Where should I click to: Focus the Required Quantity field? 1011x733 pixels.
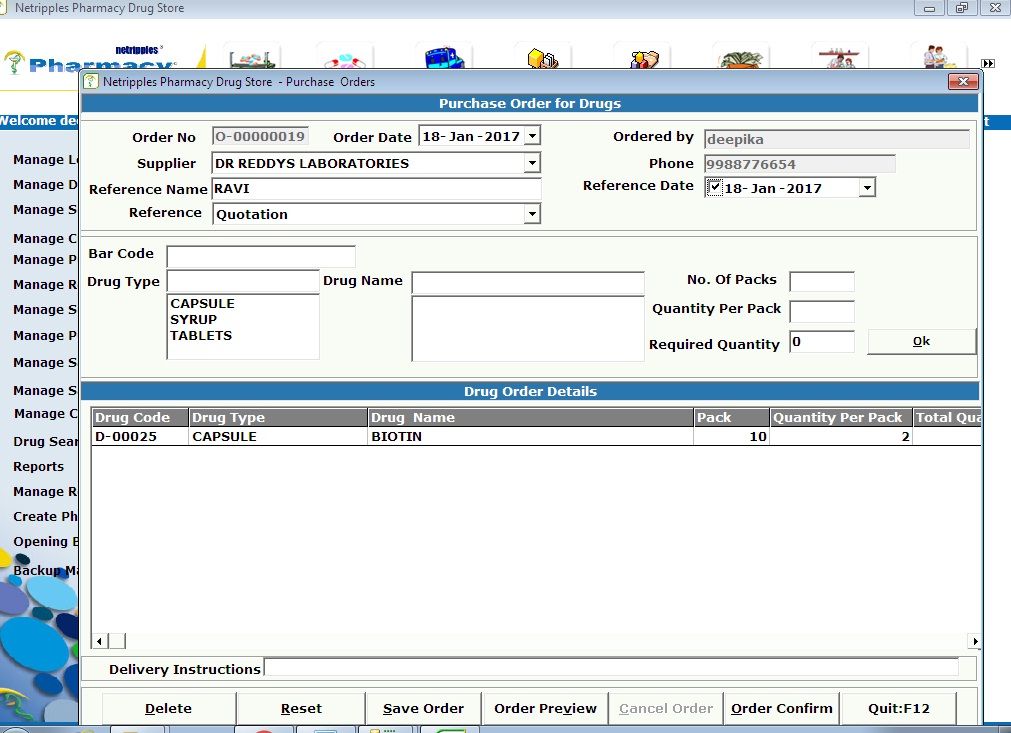(822, 342)
